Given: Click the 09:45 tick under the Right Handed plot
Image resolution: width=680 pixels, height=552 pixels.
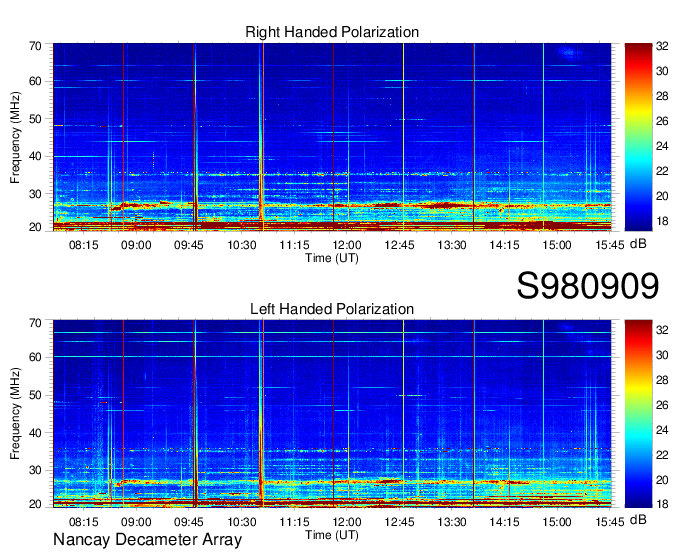Looking at the screenshot, I should point(189,245).
